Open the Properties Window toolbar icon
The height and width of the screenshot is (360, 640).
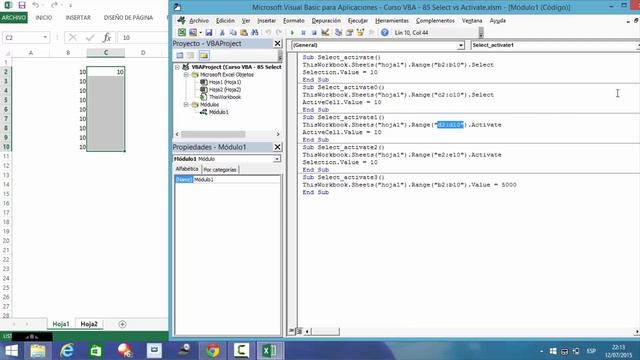tap(349, 33)
